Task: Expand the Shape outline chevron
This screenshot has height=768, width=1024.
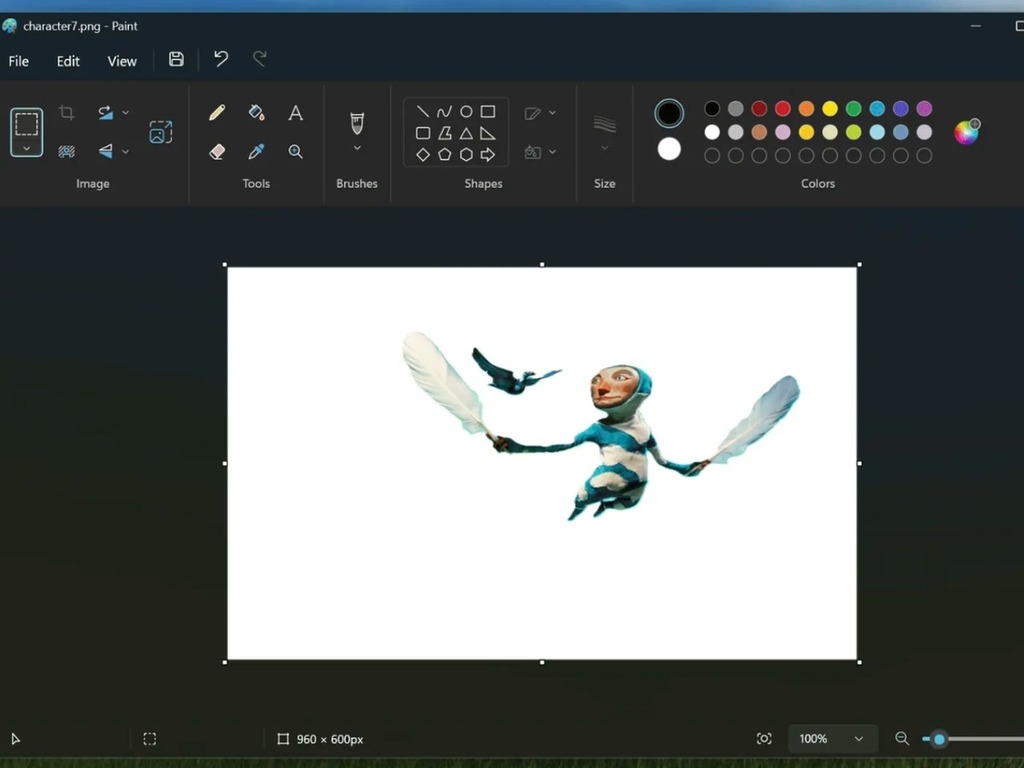Action: pyautogui.click(x=552, y=113)
